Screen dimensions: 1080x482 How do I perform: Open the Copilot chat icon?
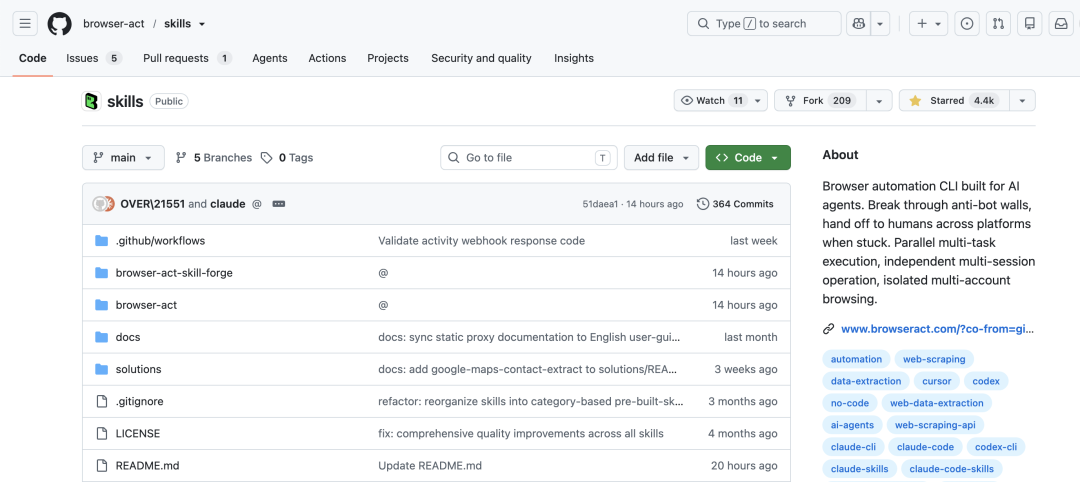(858, 23)
